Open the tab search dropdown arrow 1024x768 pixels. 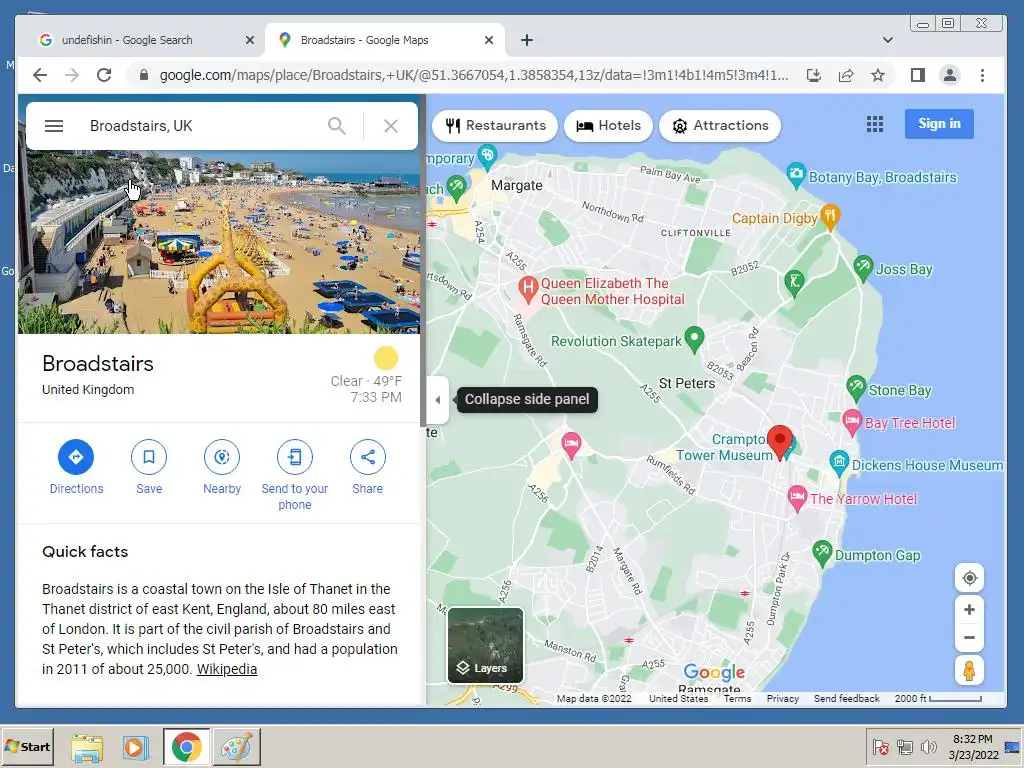(888, 40)
